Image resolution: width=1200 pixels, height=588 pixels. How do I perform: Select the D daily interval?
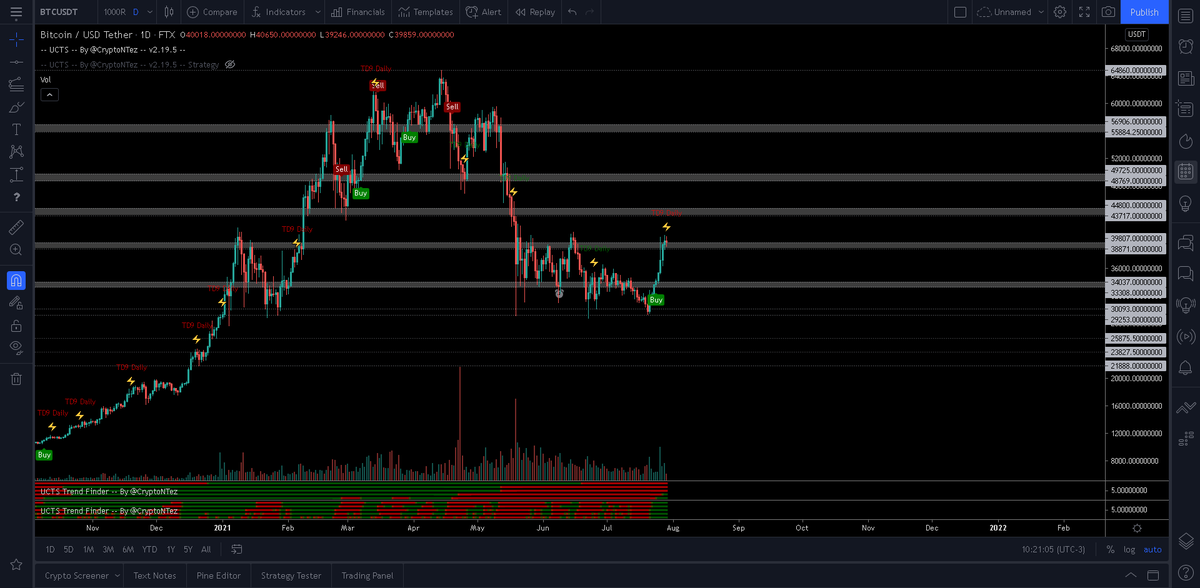[x=136, y=12]
